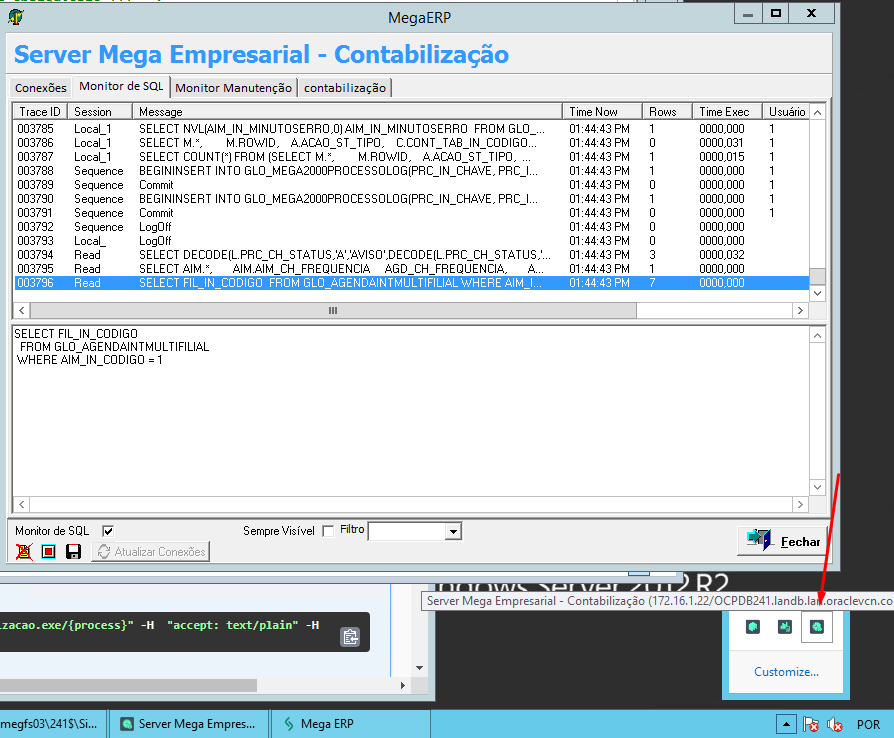Viewport: 894px width, 738px height.
Task: Enable the Sempre Visível checkbox
Action: 328,531
